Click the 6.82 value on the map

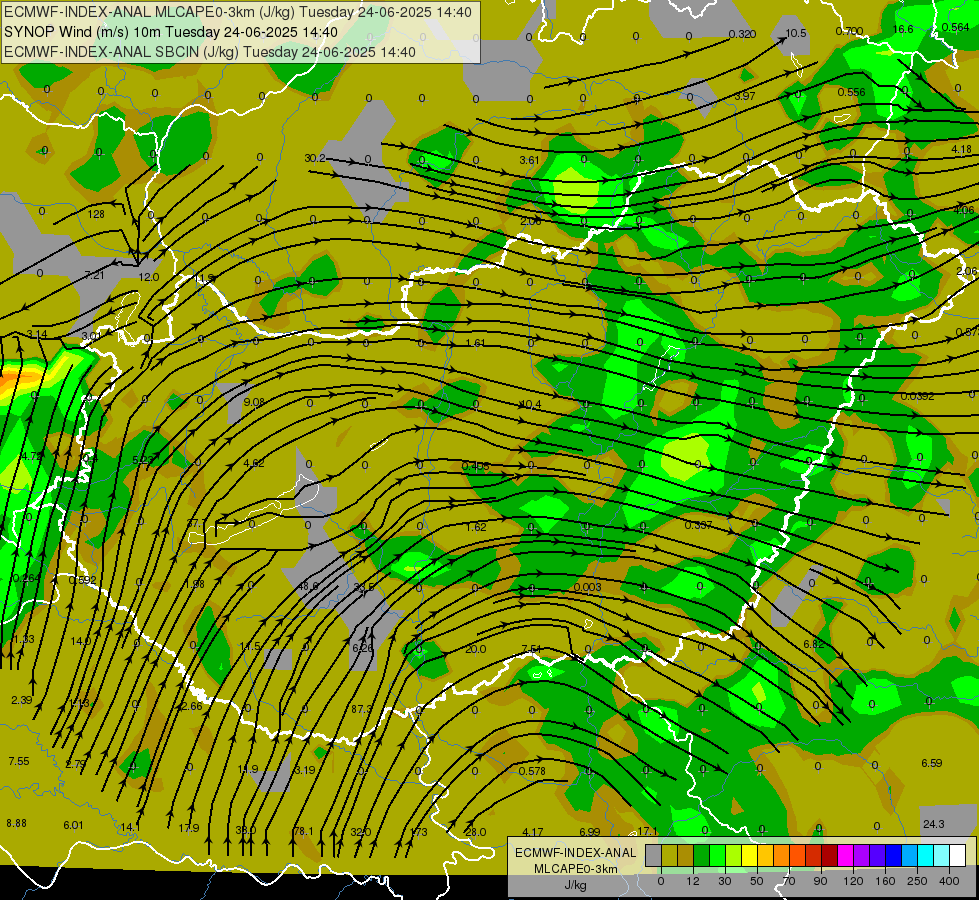(814, 644)
